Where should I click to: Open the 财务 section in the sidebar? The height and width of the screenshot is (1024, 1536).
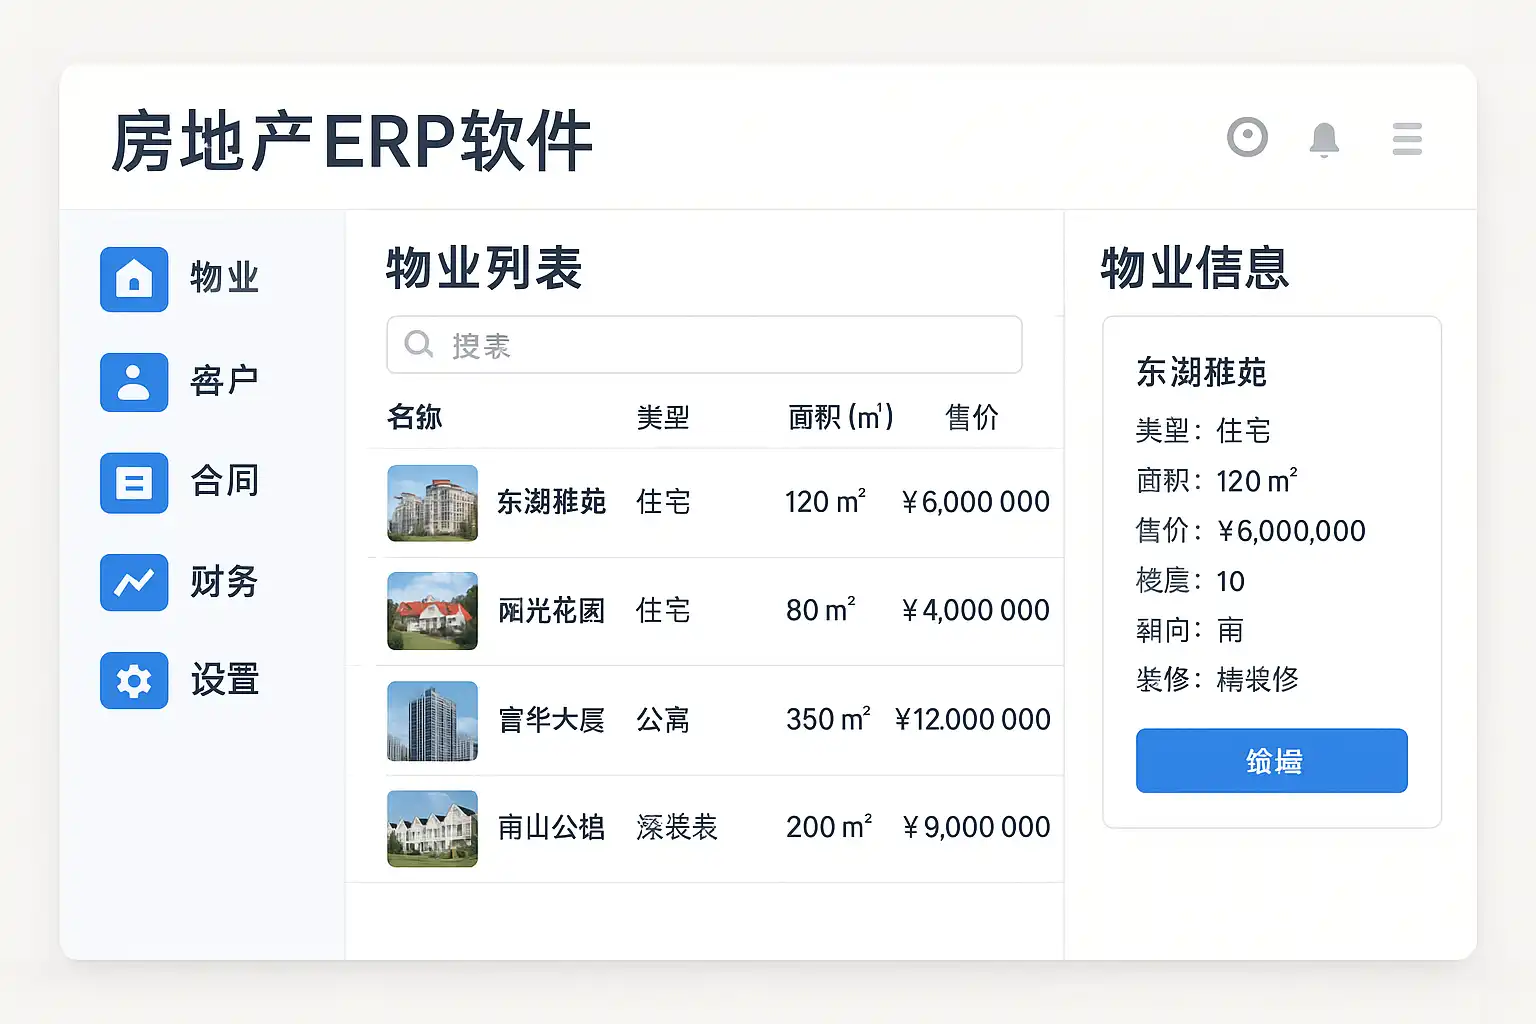225,582
